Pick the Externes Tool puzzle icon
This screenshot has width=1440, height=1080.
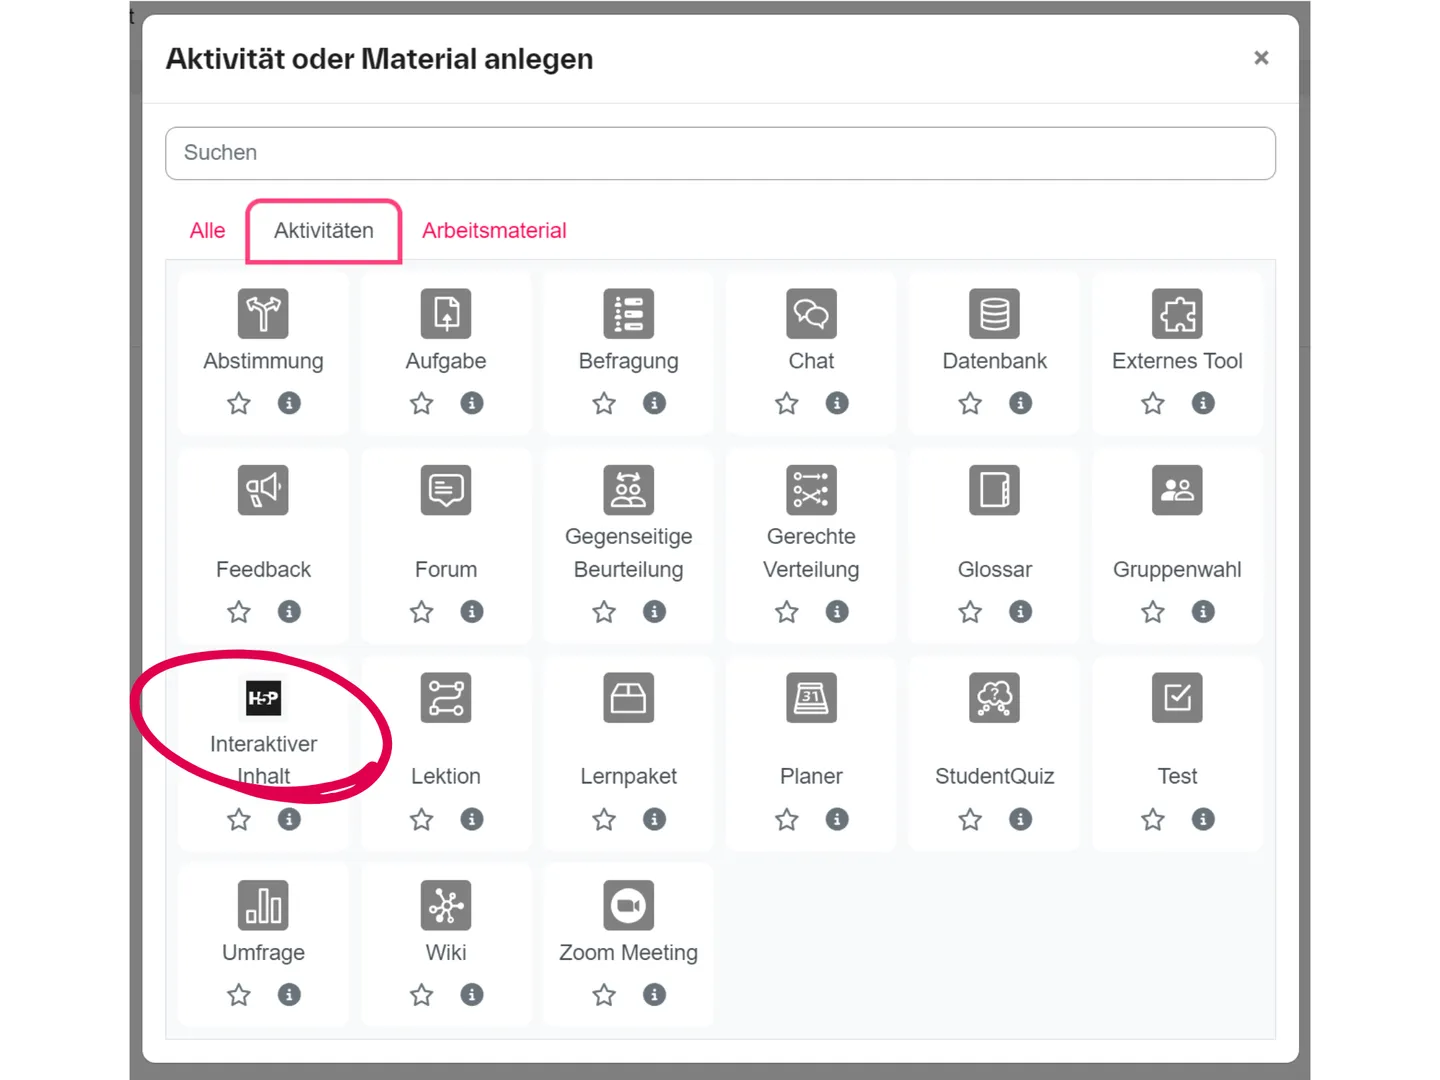tap(1177, 314)
